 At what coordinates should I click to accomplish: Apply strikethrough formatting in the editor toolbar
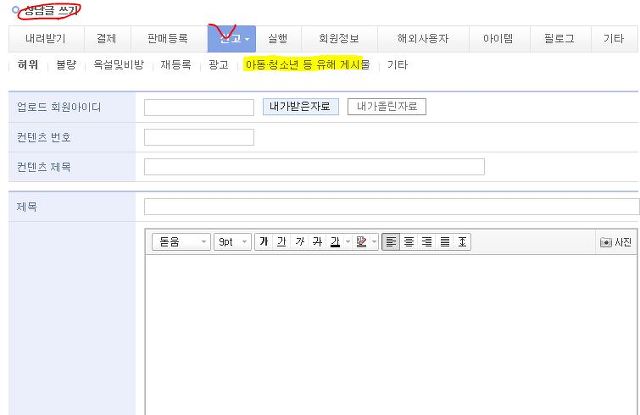[318, 242]
